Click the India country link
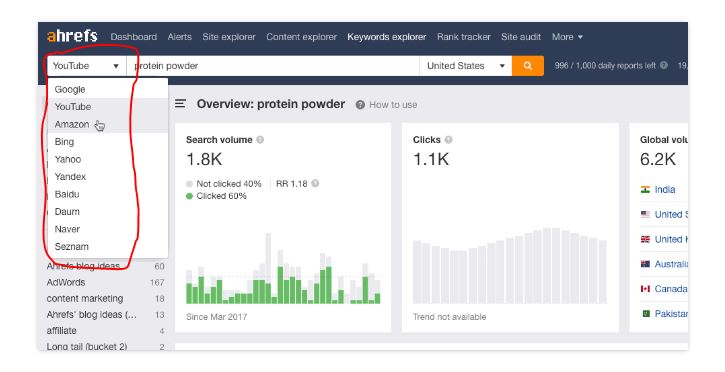The image size is (725, 372). pyautogui.click(x=664, y=189)
